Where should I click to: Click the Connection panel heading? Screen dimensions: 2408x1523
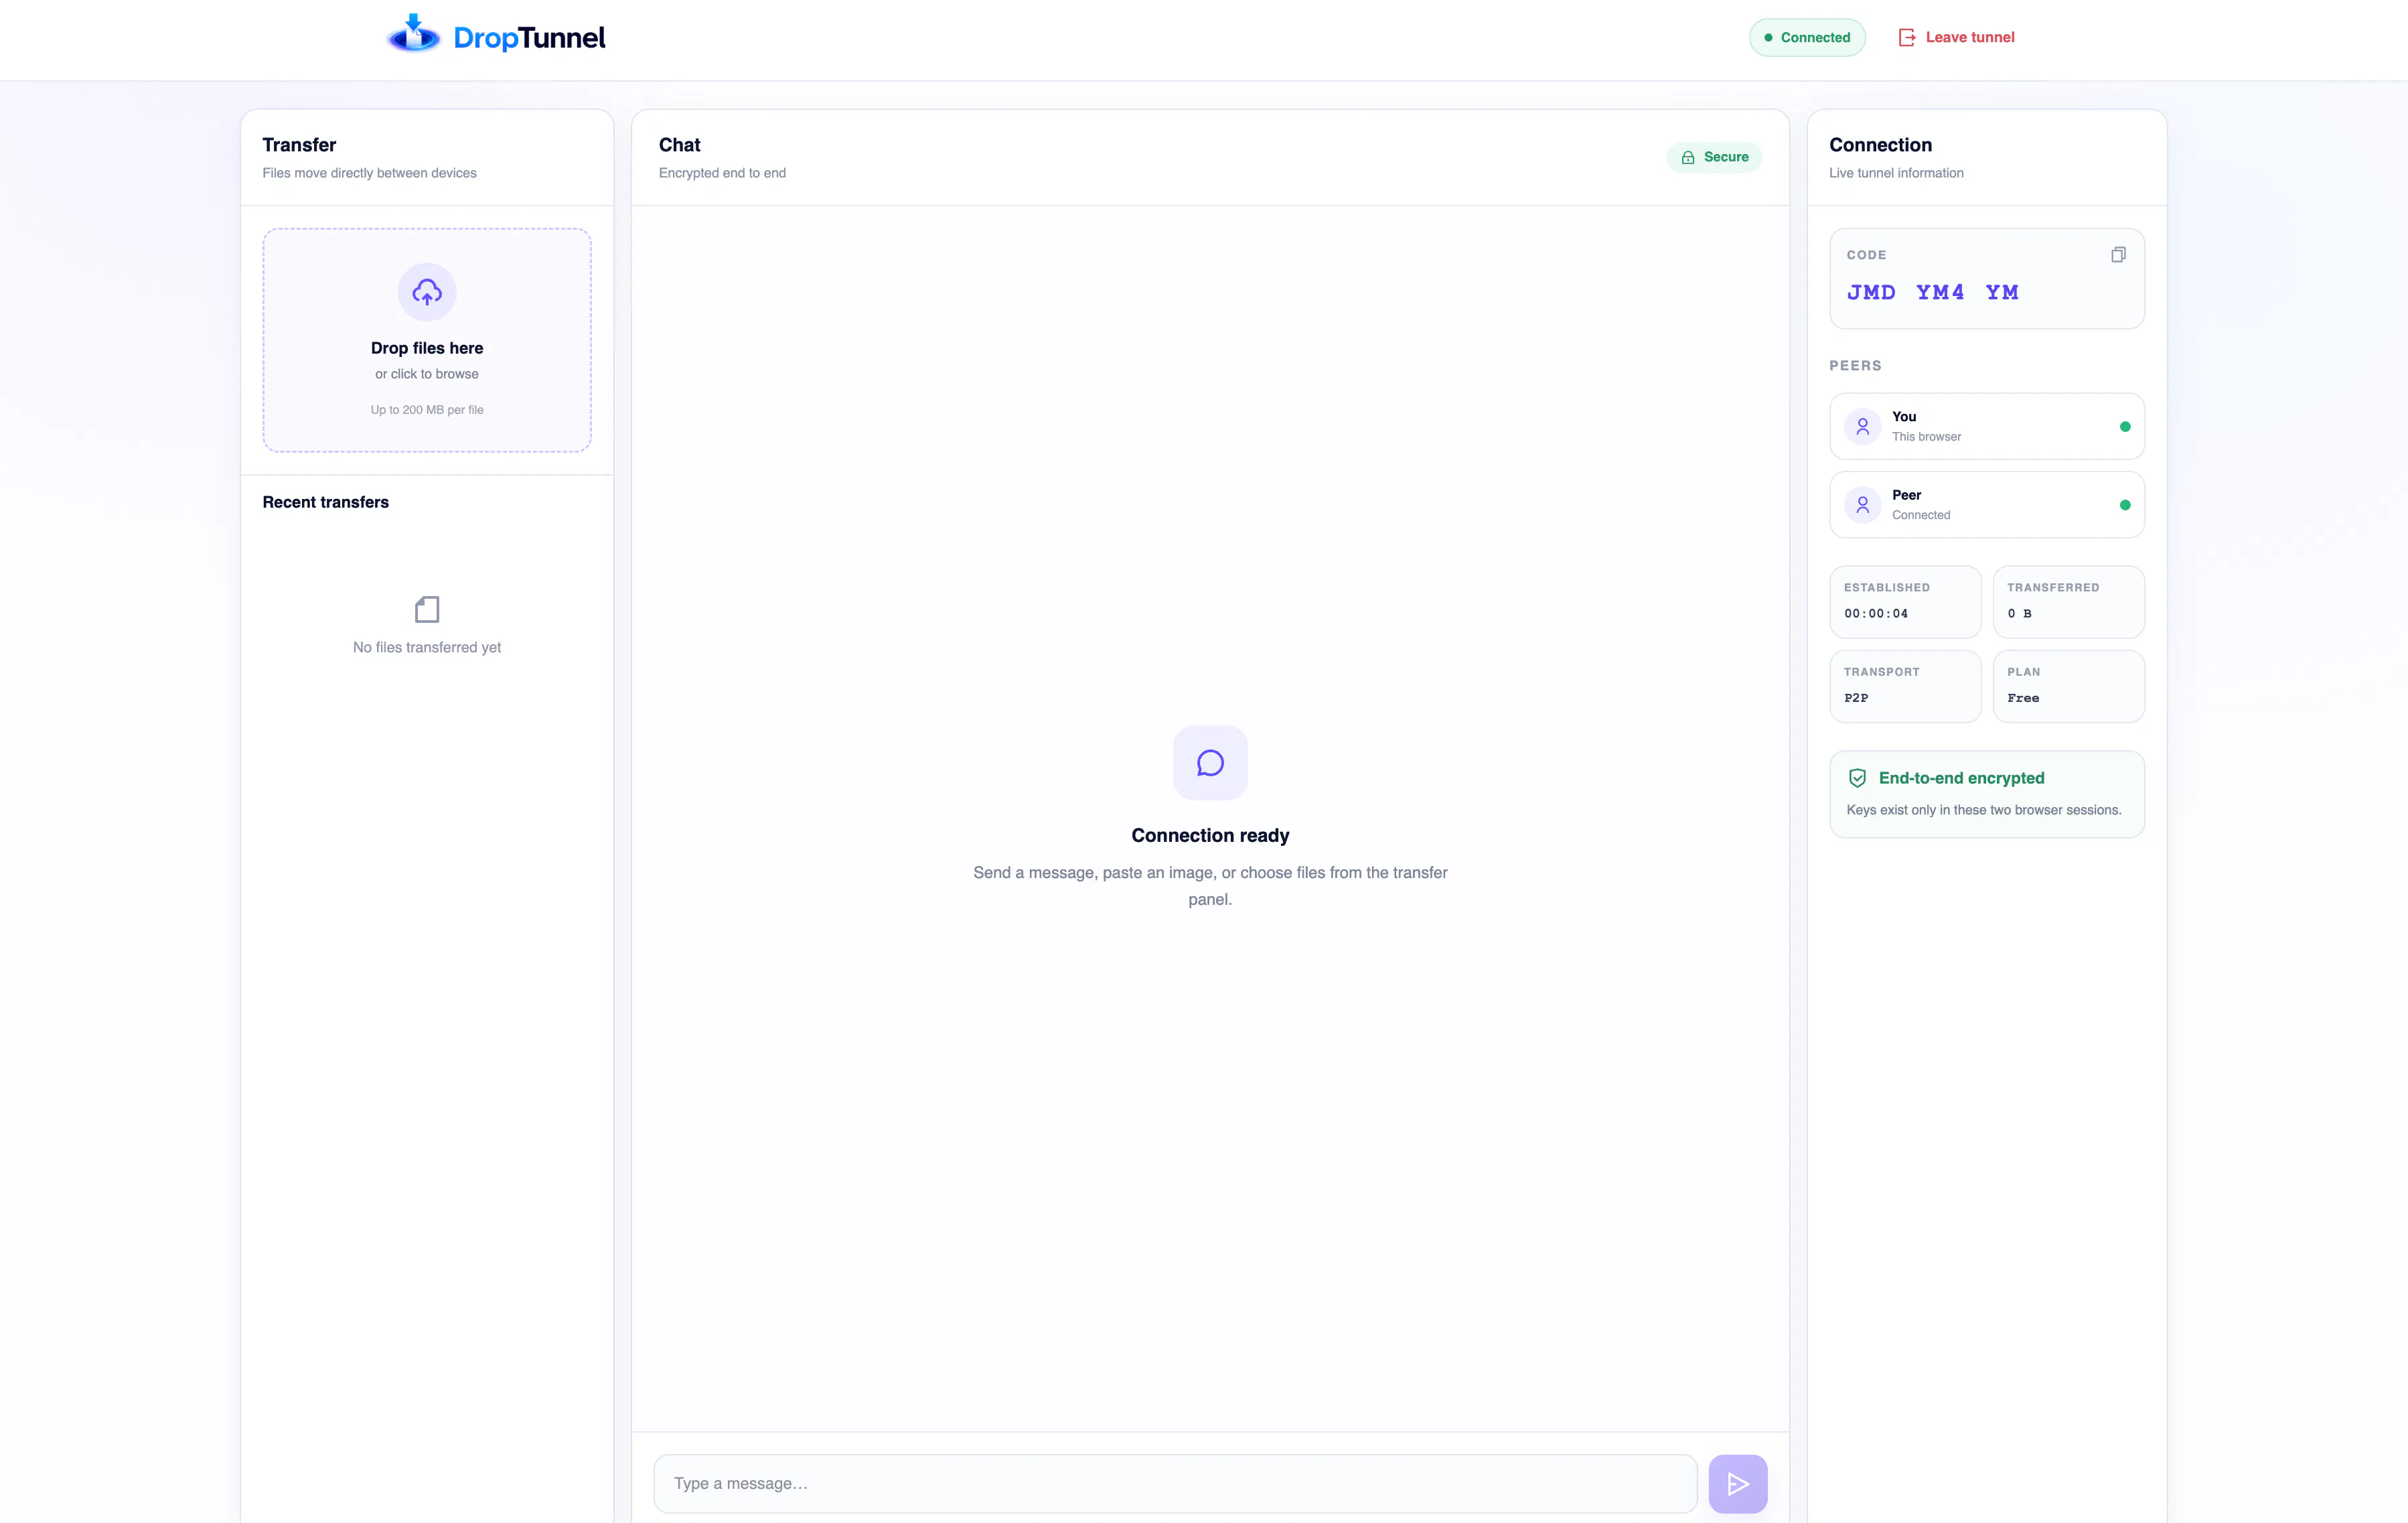click(x=1880, y=145)
